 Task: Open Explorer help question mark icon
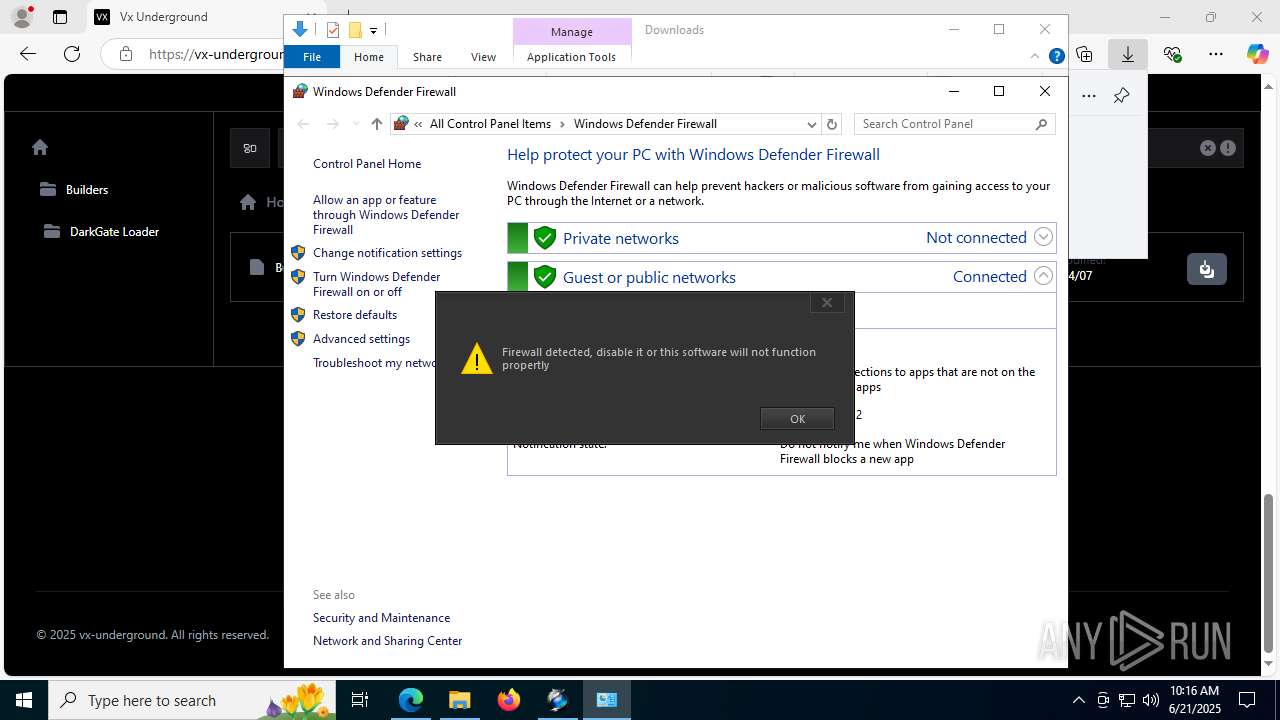click(1056, 57)
